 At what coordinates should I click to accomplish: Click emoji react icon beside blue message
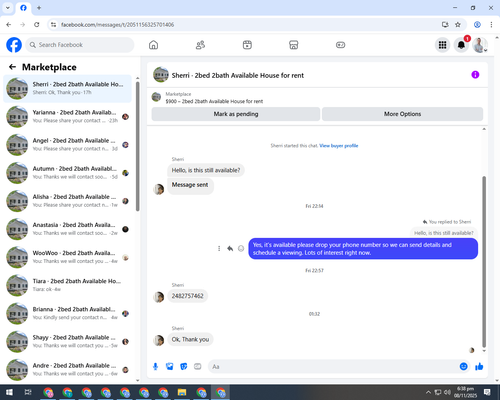241,248
